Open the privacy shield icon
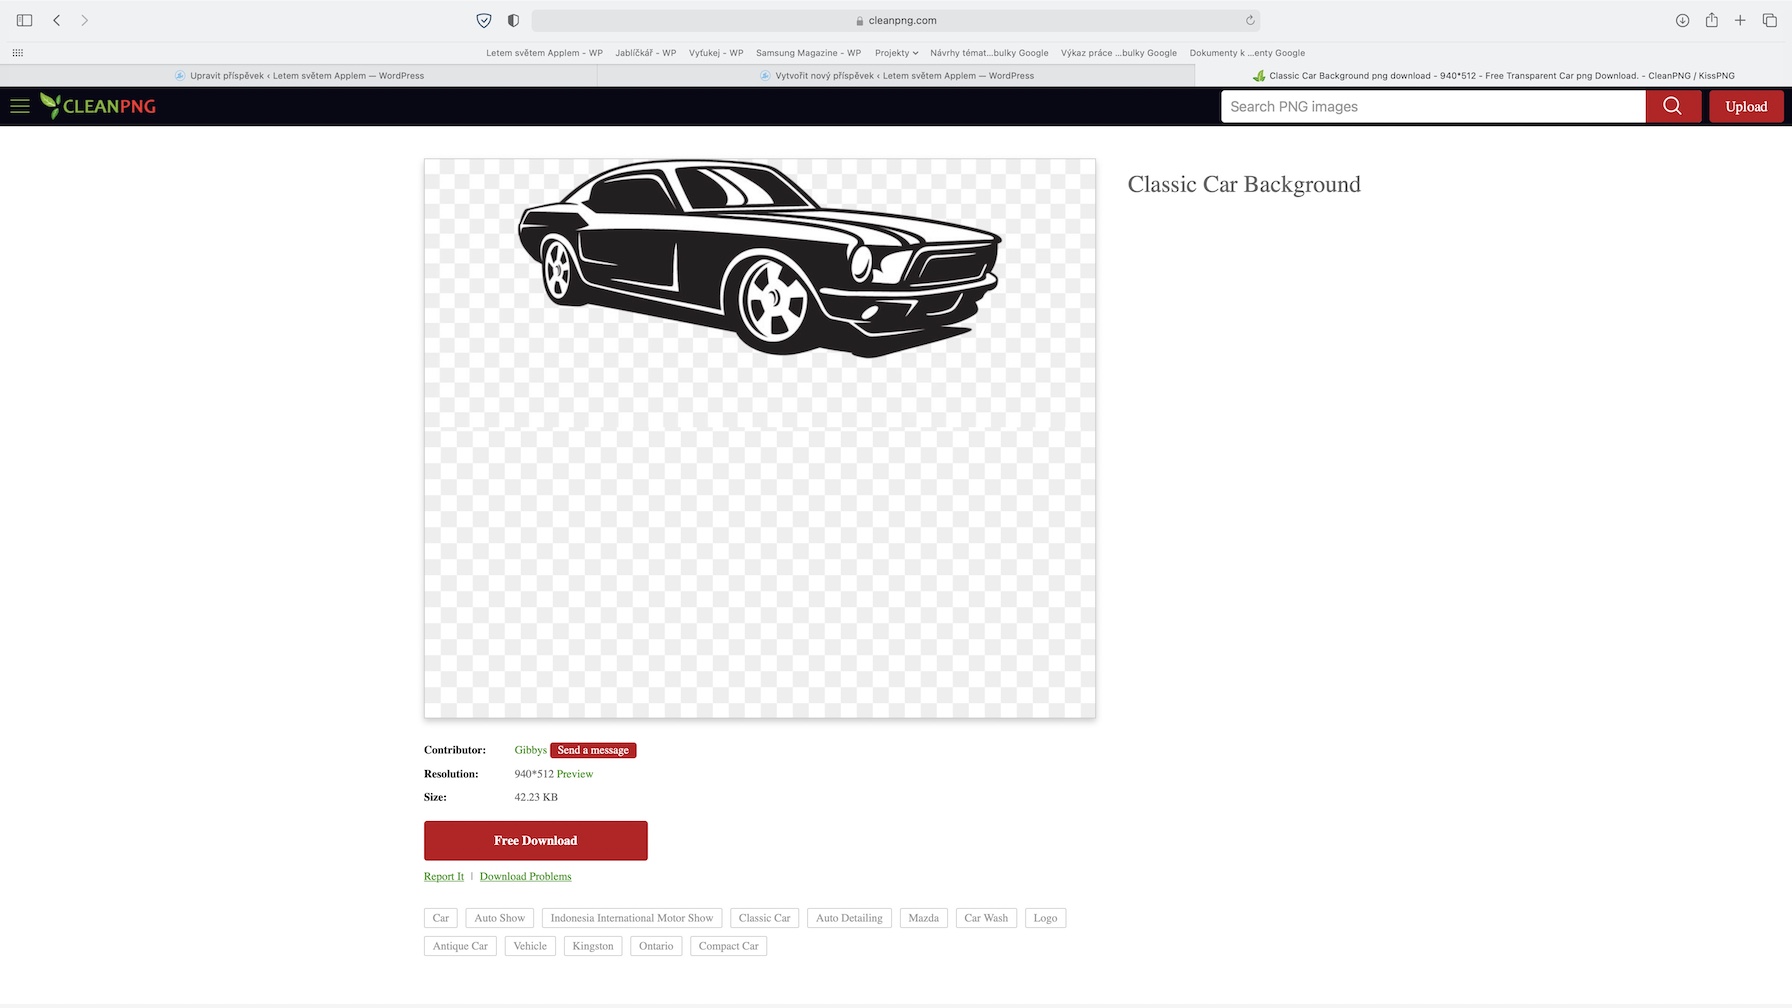1792x1008 pixels. click(x=484, y=20)
